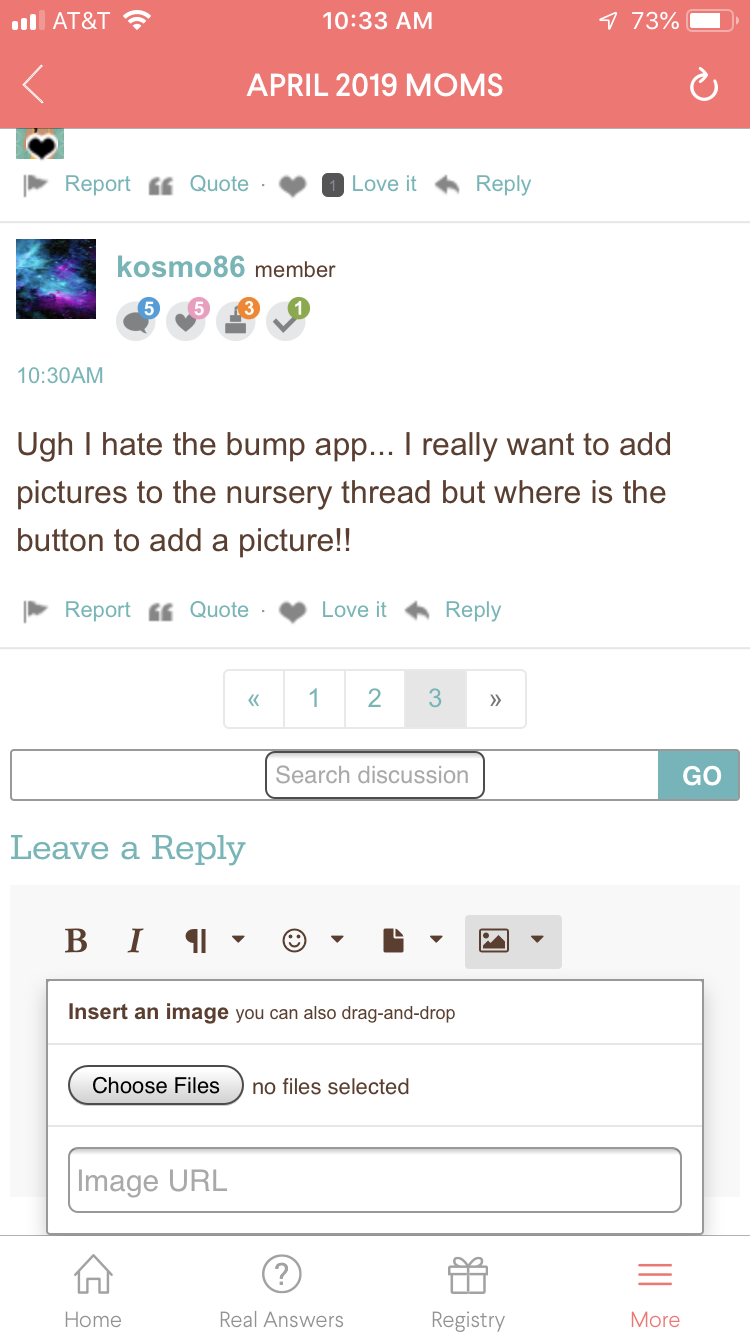The height and width of the screenshot is (1334, 750).
Task: Expand the emoji dropdown arrow
Action: tap(337, 939)
